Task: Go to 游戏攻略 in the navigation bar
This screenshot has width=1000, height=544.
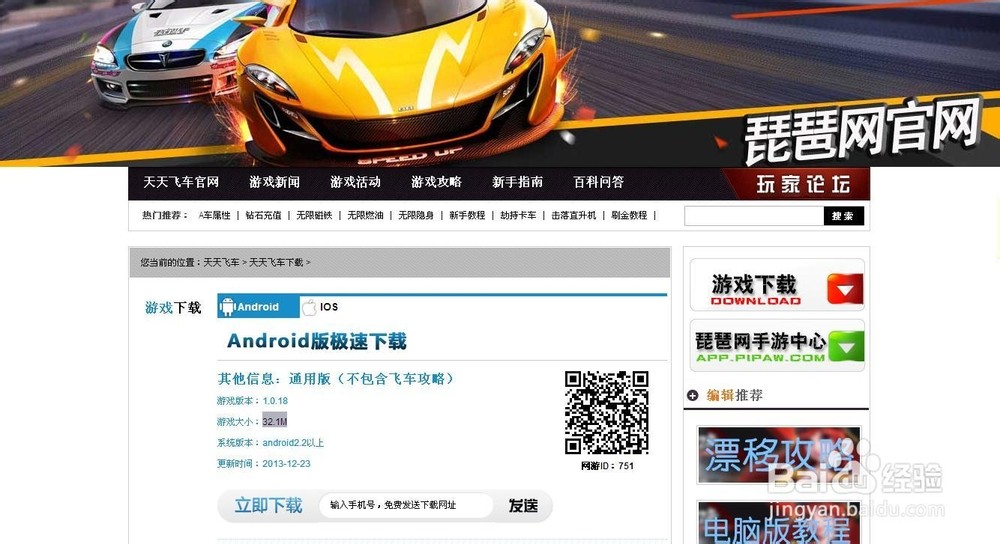Action: [436, 182]
